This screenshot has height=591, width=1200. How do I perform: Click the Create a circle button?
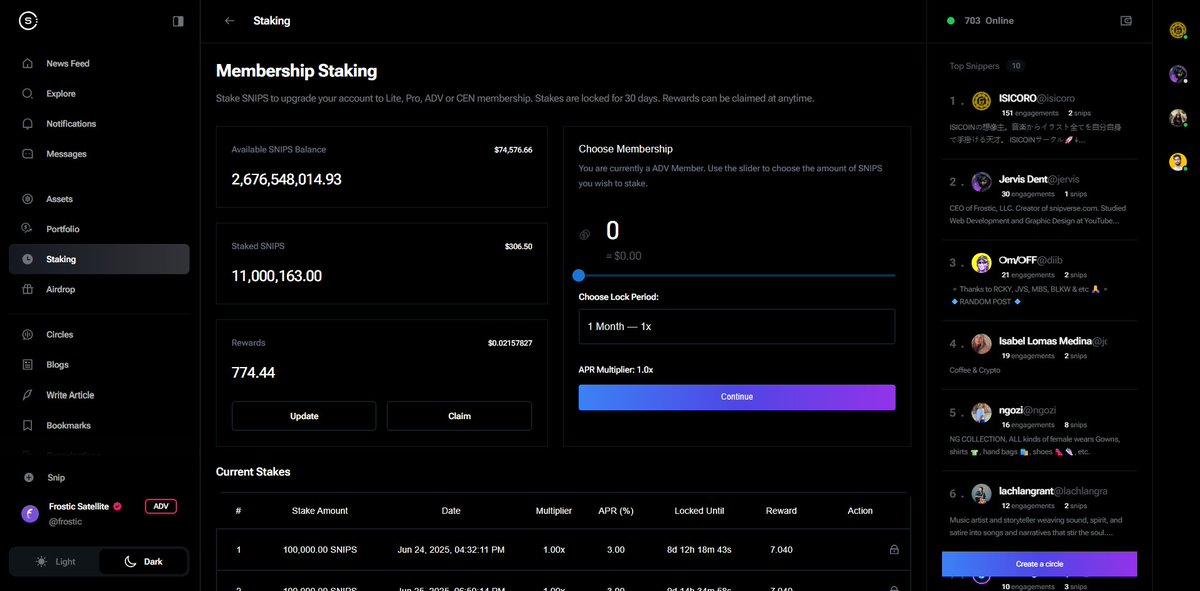[1039, 564]
